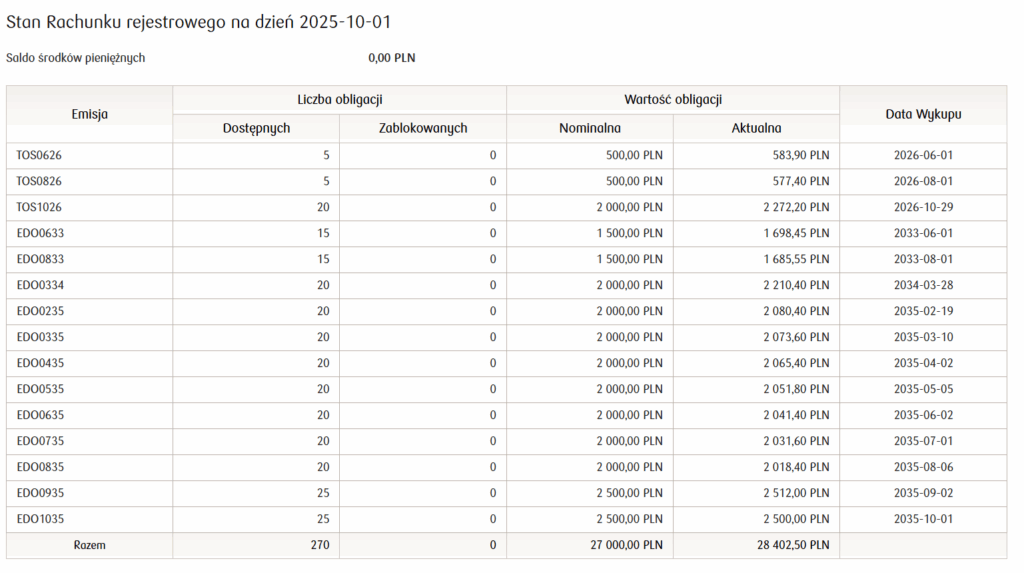Screen dimensions: 1024x573
Task: Click the Data Wykupu column header
Action: [923, 114]
